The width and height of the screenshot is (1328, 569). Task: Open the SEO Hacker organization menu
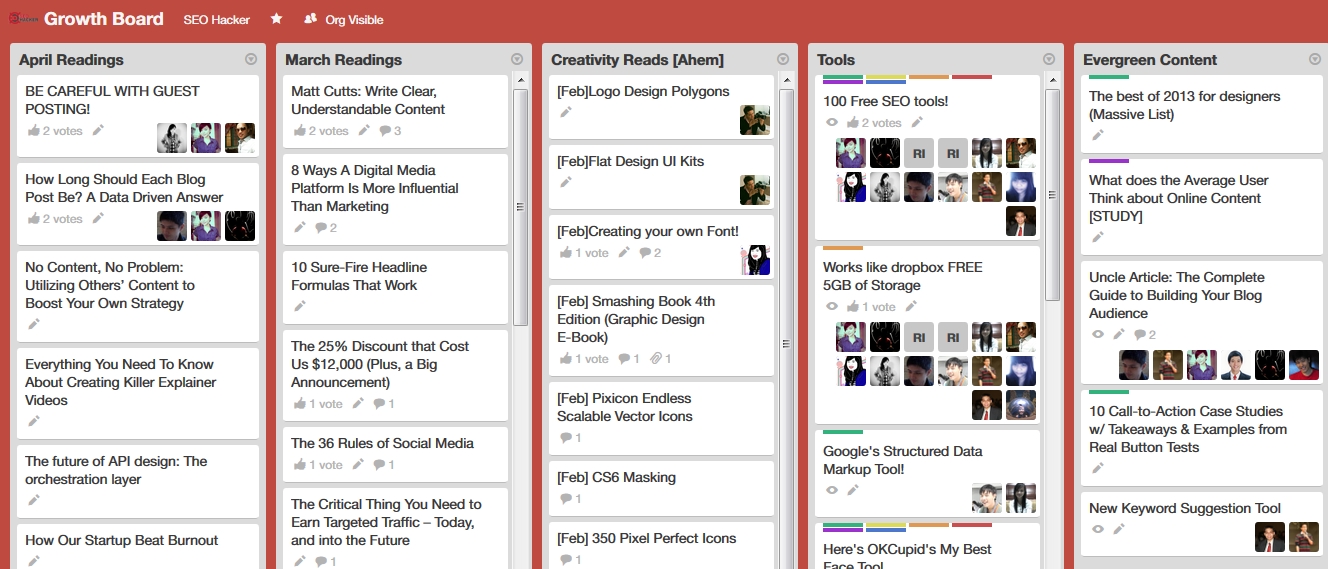(217, 20)
